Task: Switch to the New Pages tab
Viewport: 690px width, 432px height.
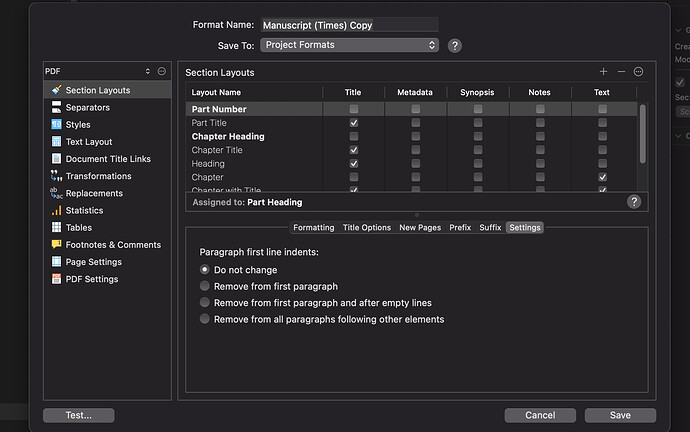Action: [420, 227]
